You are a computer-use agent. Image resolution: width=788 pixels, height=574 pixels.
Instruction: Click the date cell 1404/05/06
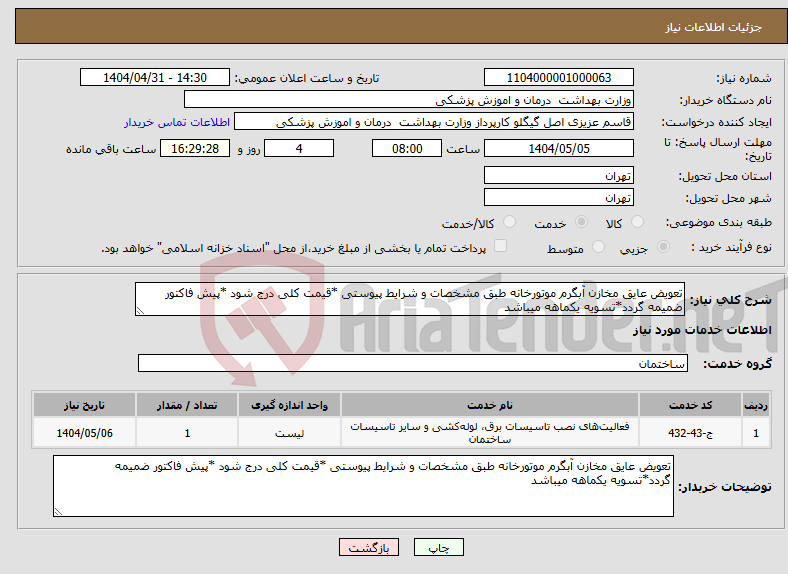point(84,432)
